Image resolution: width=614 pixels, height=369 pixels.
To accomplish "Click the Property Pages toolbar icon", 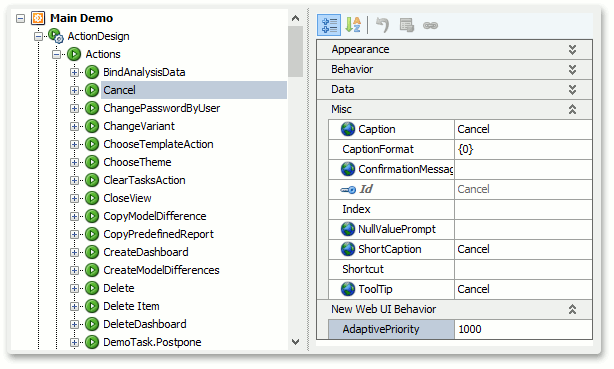I will [x=407, y=25].
